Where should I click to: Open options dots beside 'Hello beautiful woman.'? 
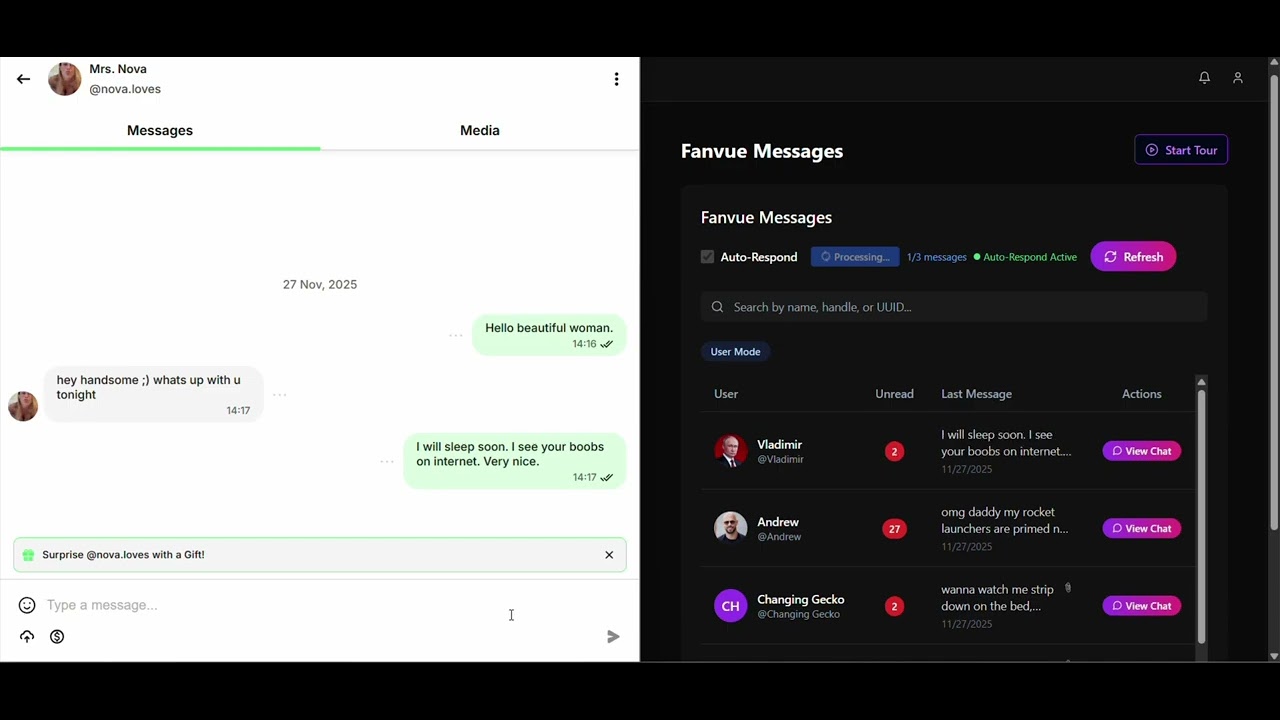click(x=456, y=335)
